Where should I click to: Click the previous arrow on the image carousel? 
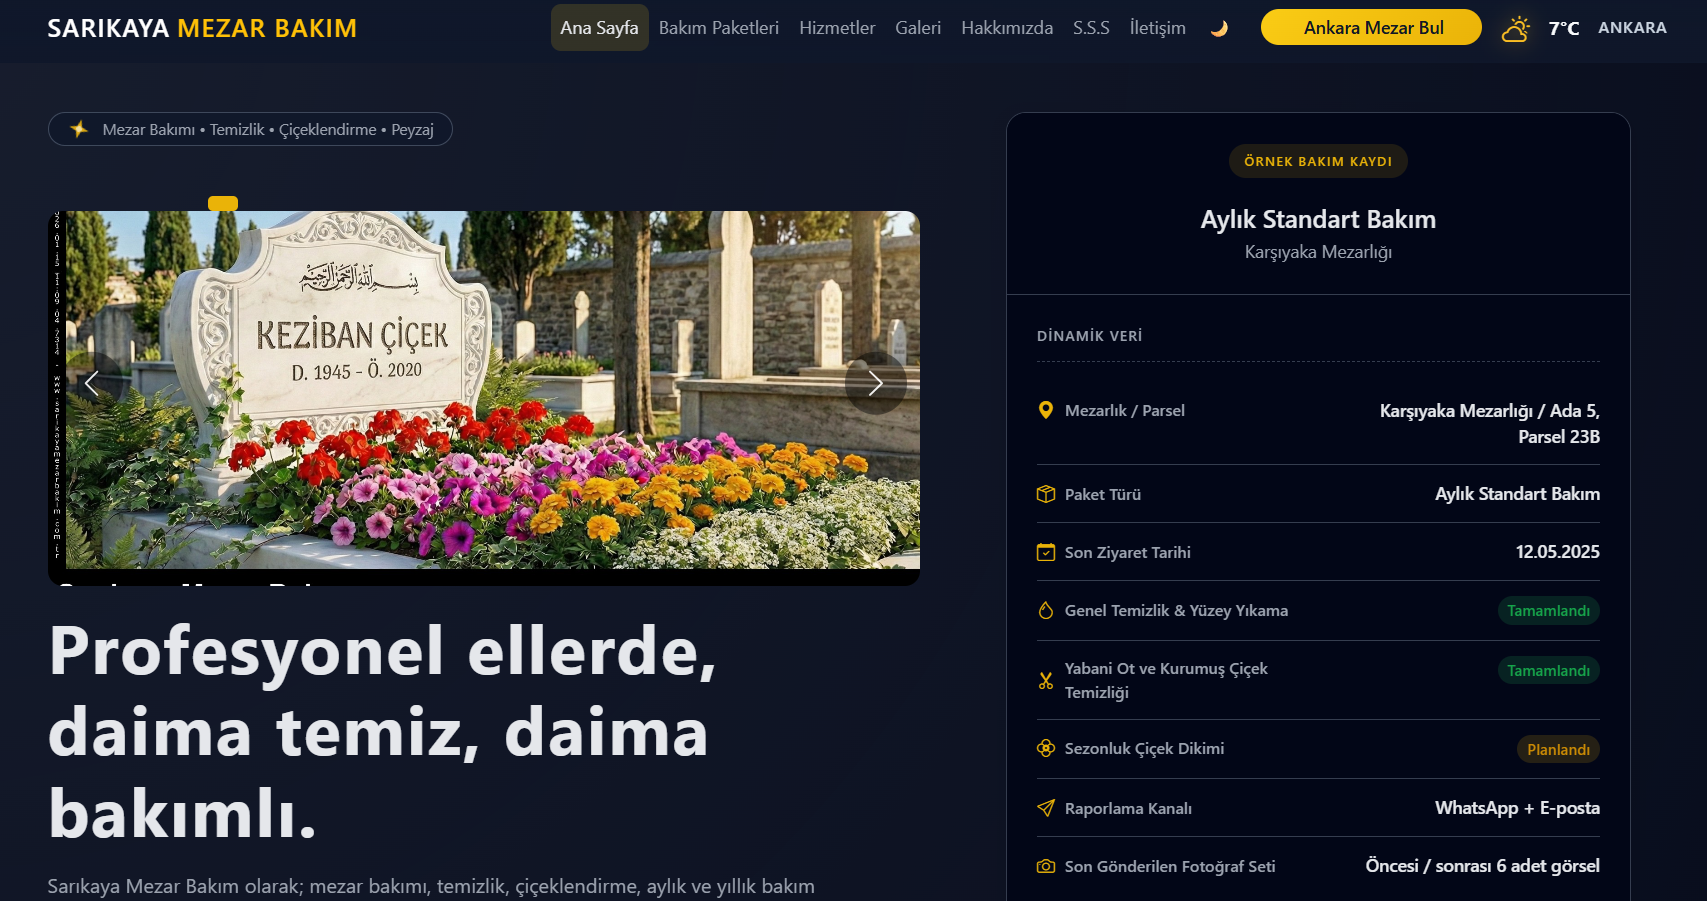pyautogui.click(x=92, y=383)
